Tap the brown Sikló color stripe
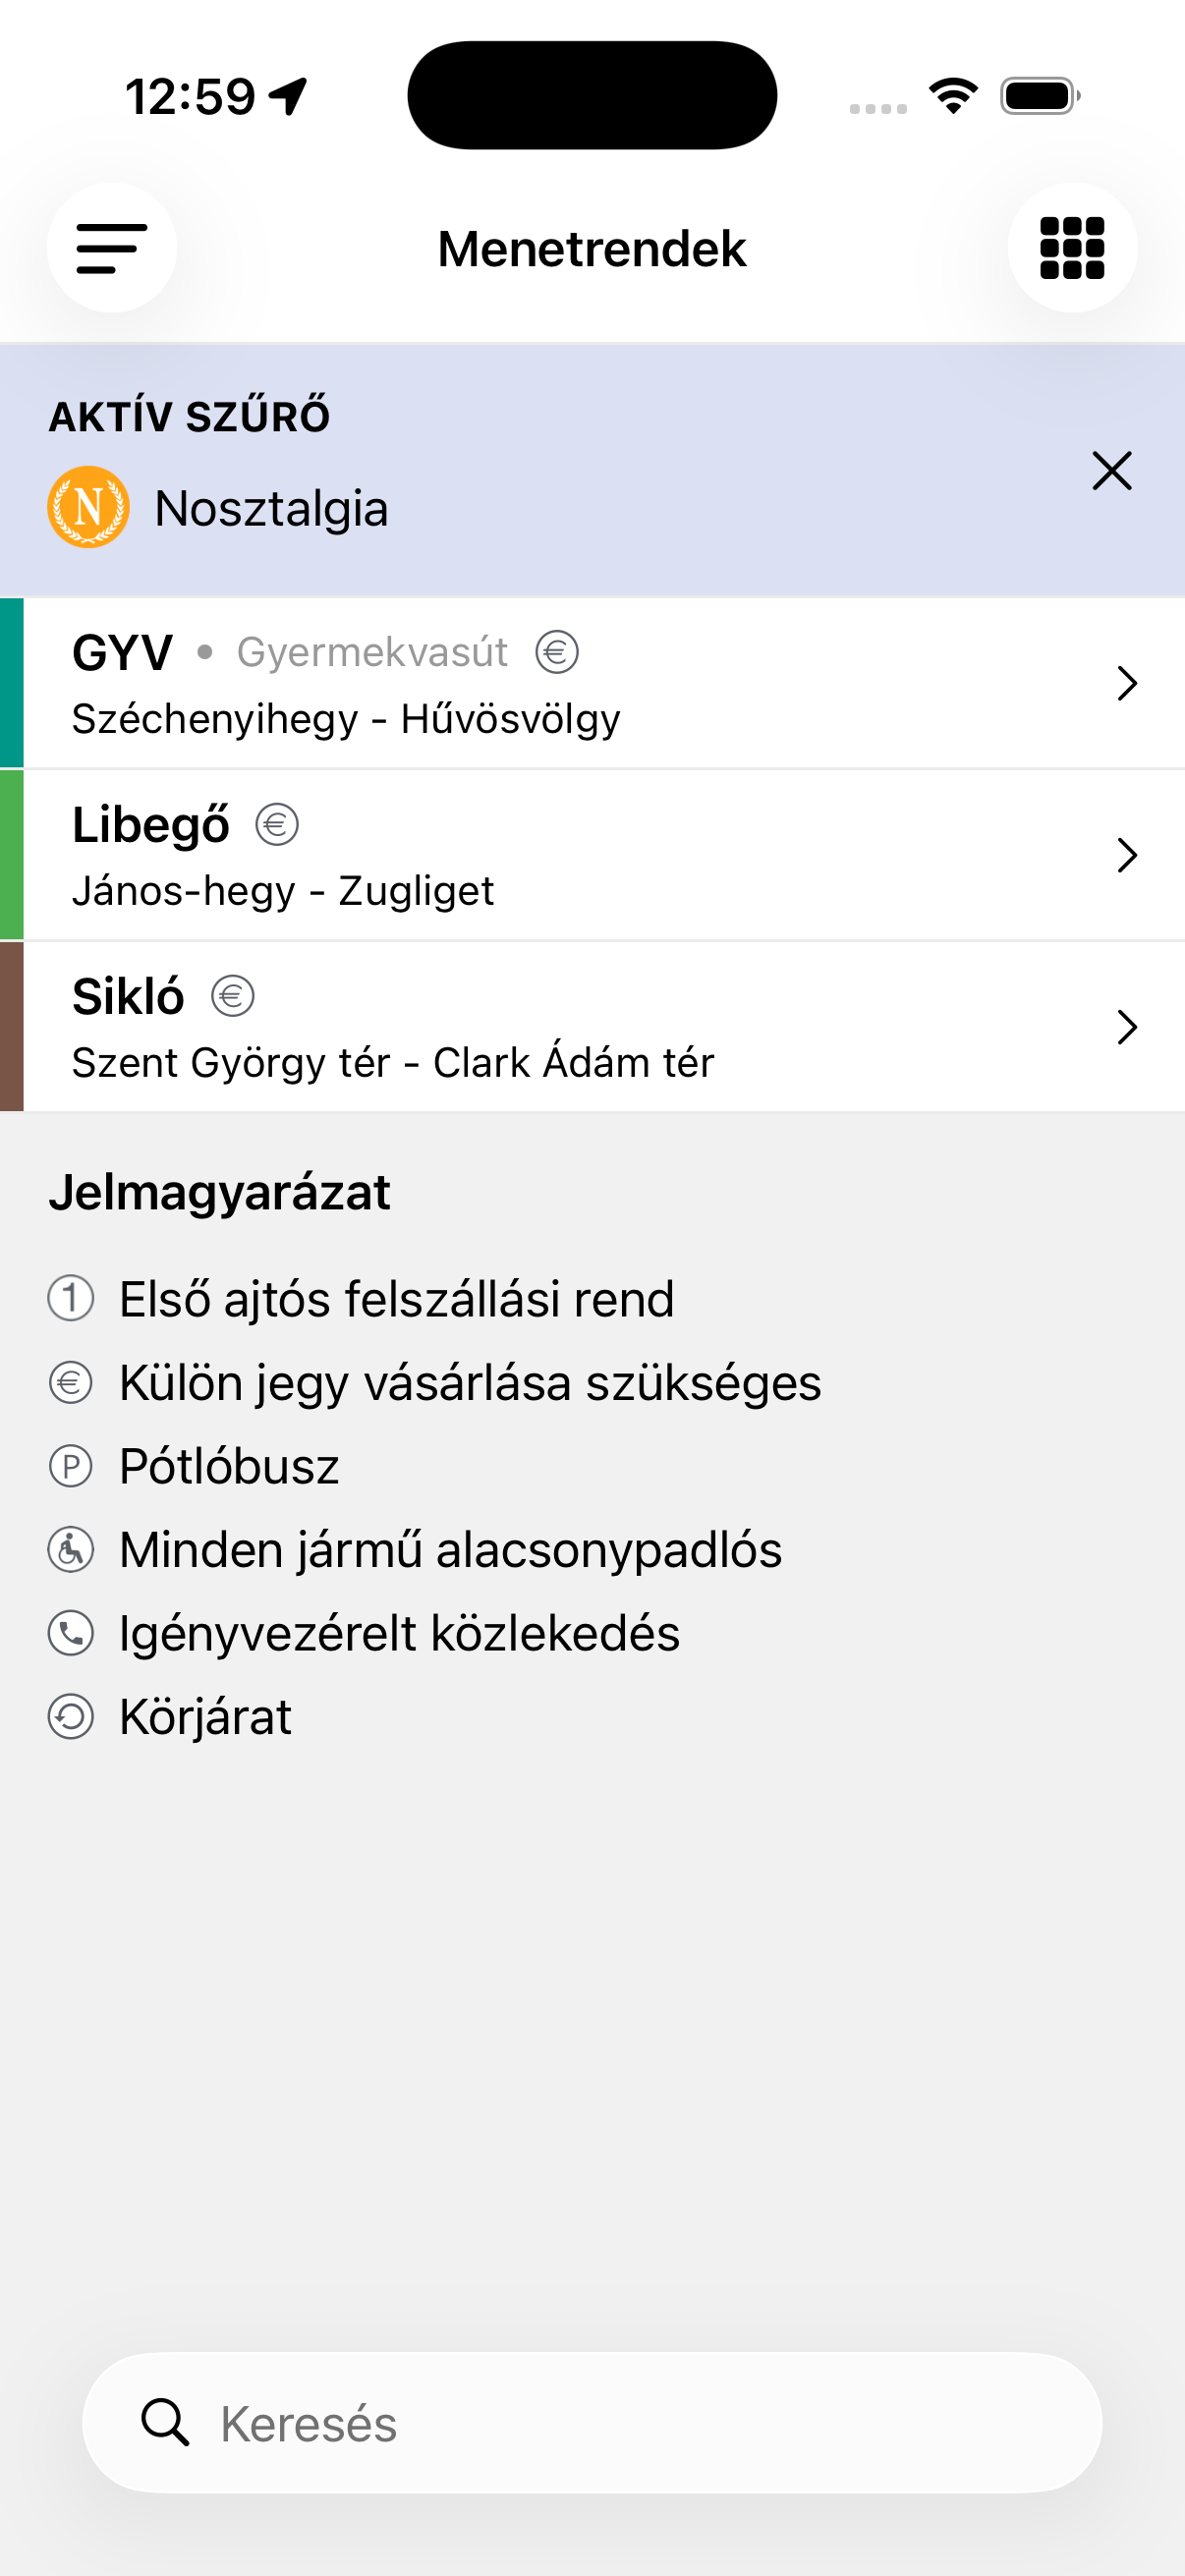The image size is (1185, 2576). (x=11, y=1026)
